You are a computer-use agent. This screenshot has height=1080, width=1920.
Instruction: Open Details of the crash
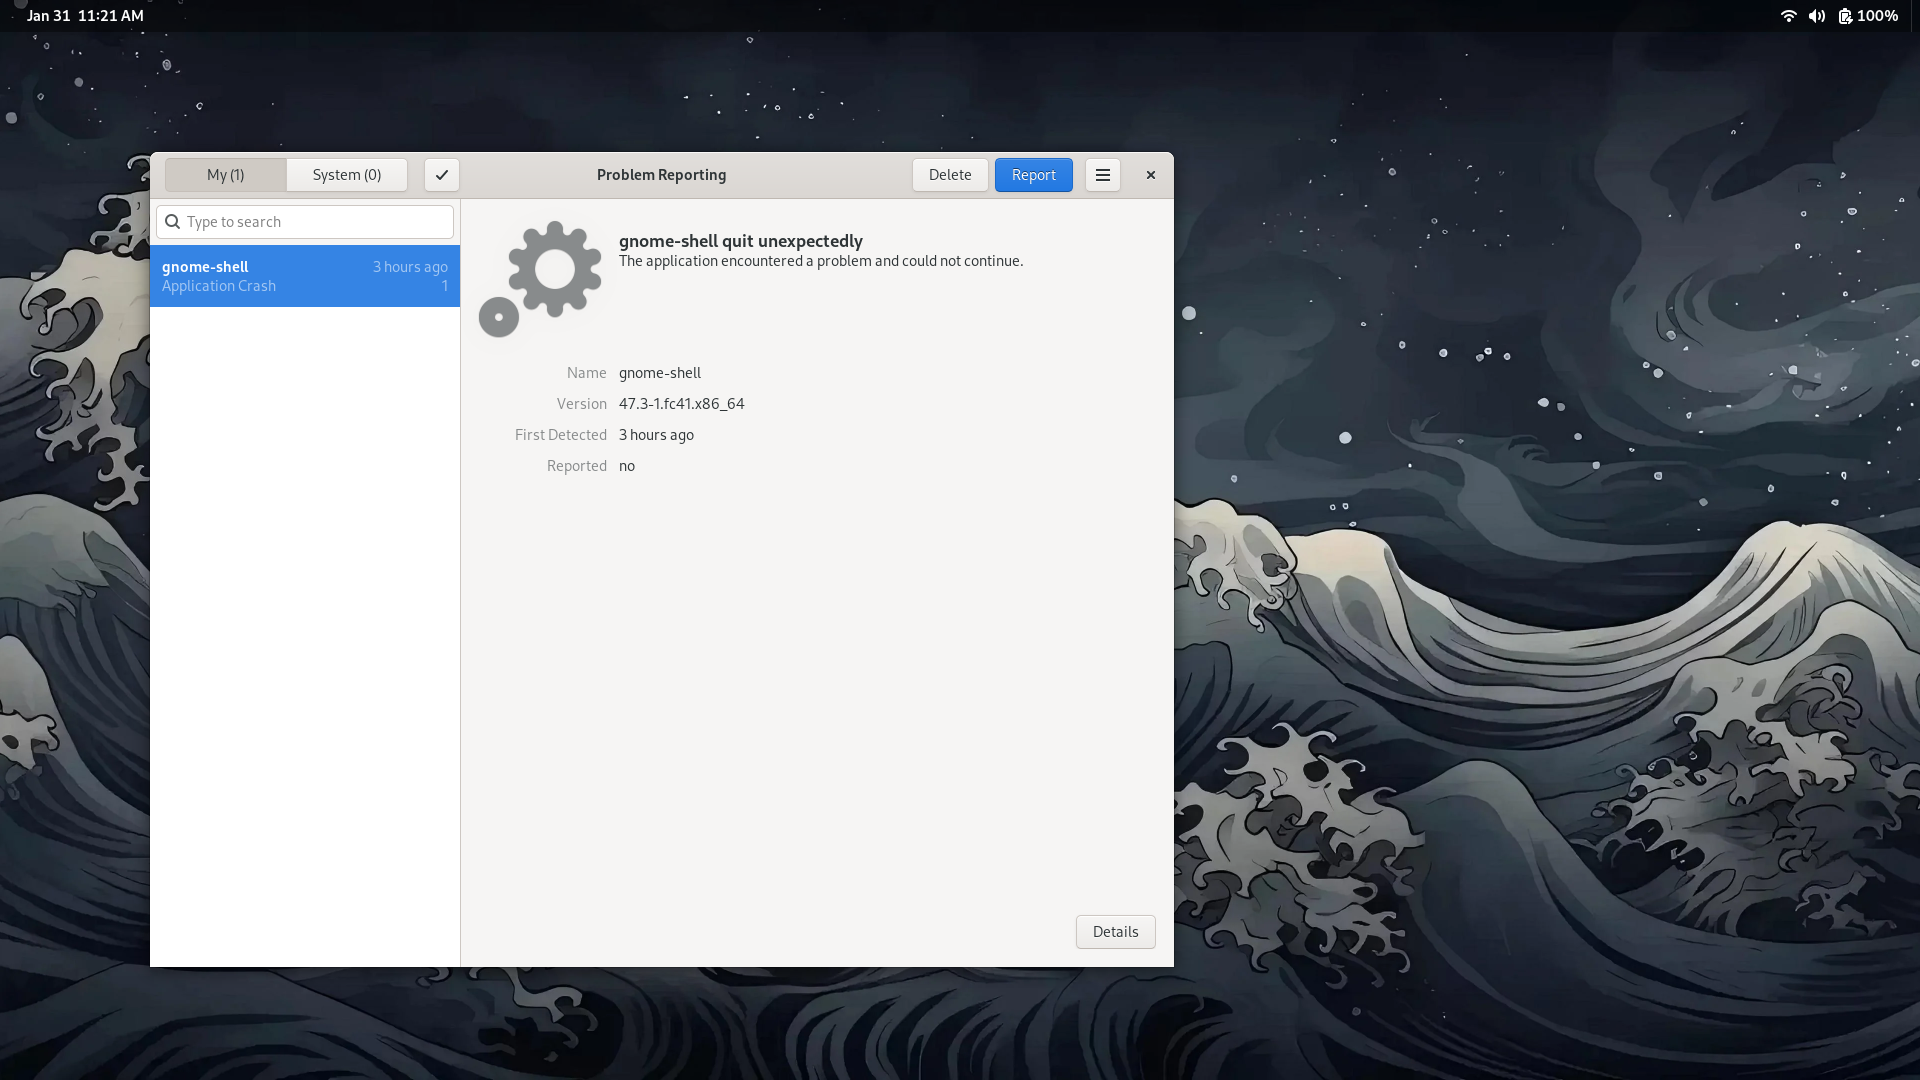tap(1115, 932)
